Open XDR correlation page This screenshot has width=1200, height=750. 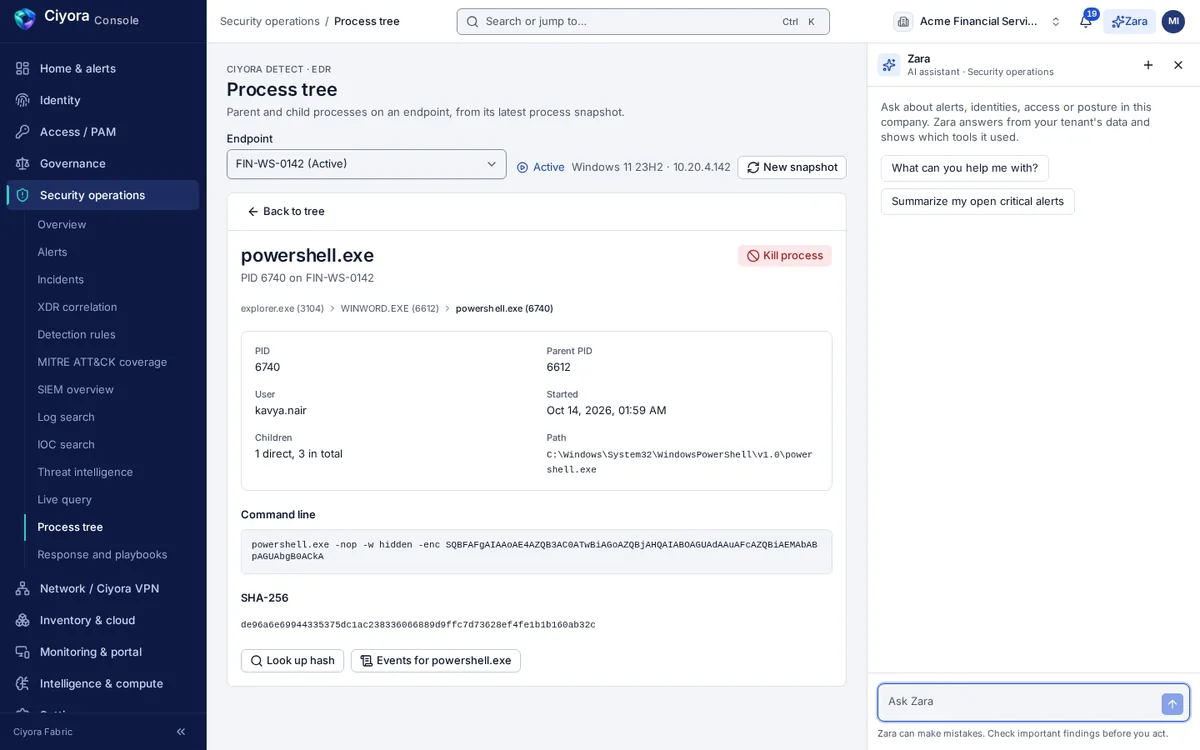tap(77, 307)
